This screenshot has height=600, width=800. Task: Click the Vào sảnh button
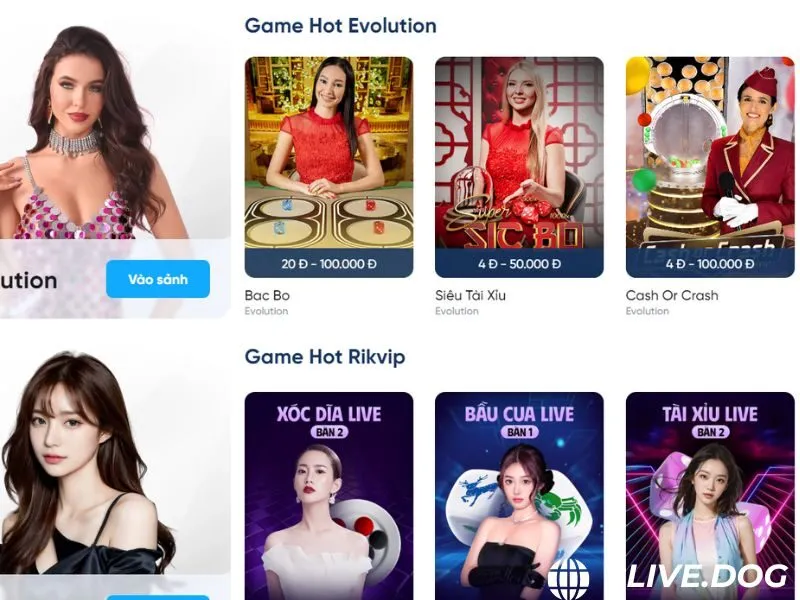[158, 279]
